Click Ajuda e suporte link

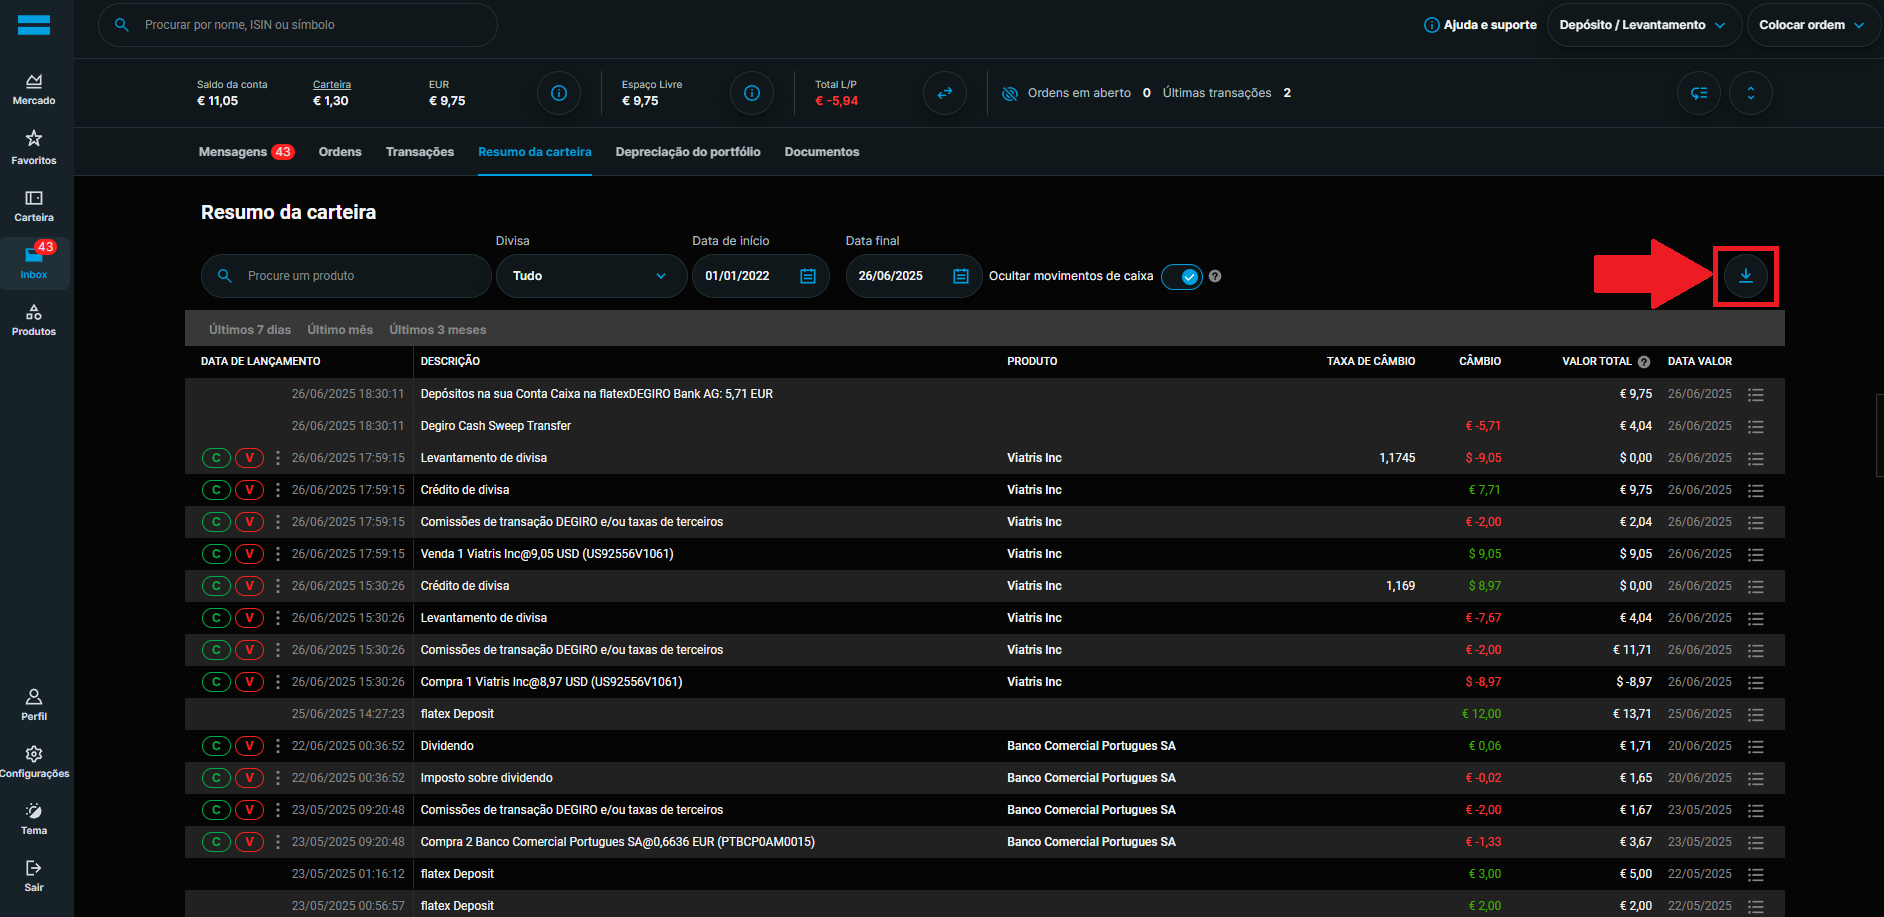[1481, 25]
